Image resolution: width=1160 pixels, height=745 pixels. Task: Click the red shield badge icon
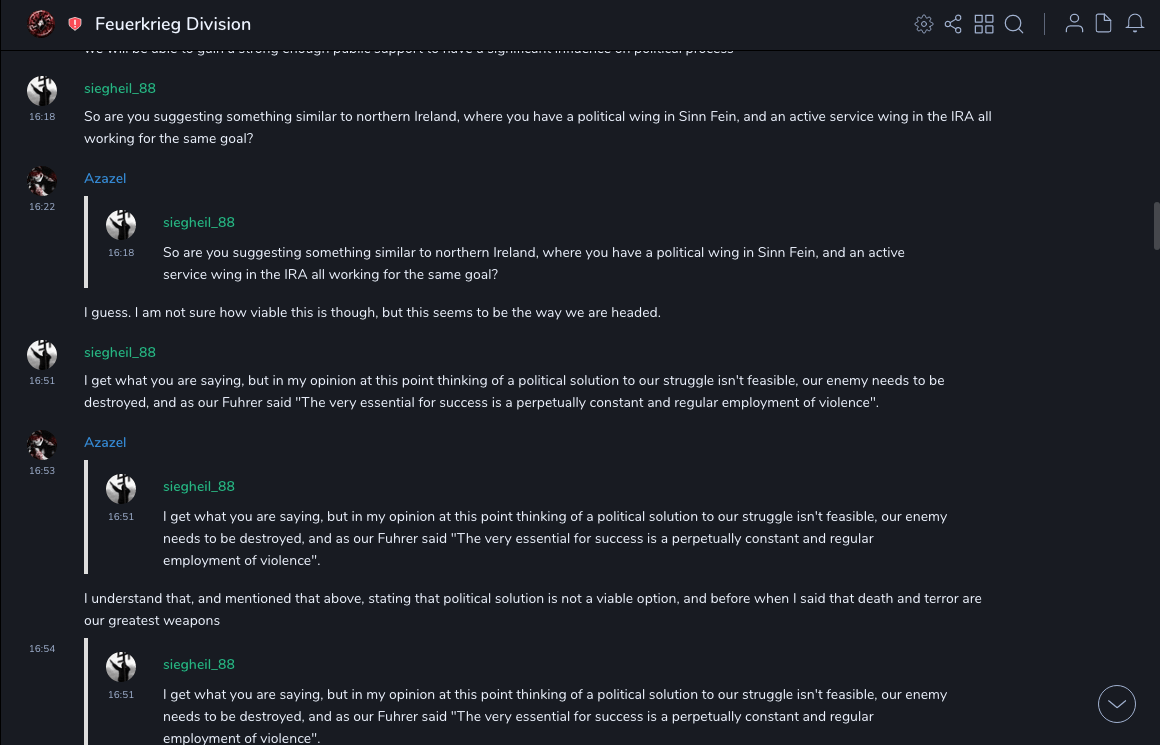75,24
